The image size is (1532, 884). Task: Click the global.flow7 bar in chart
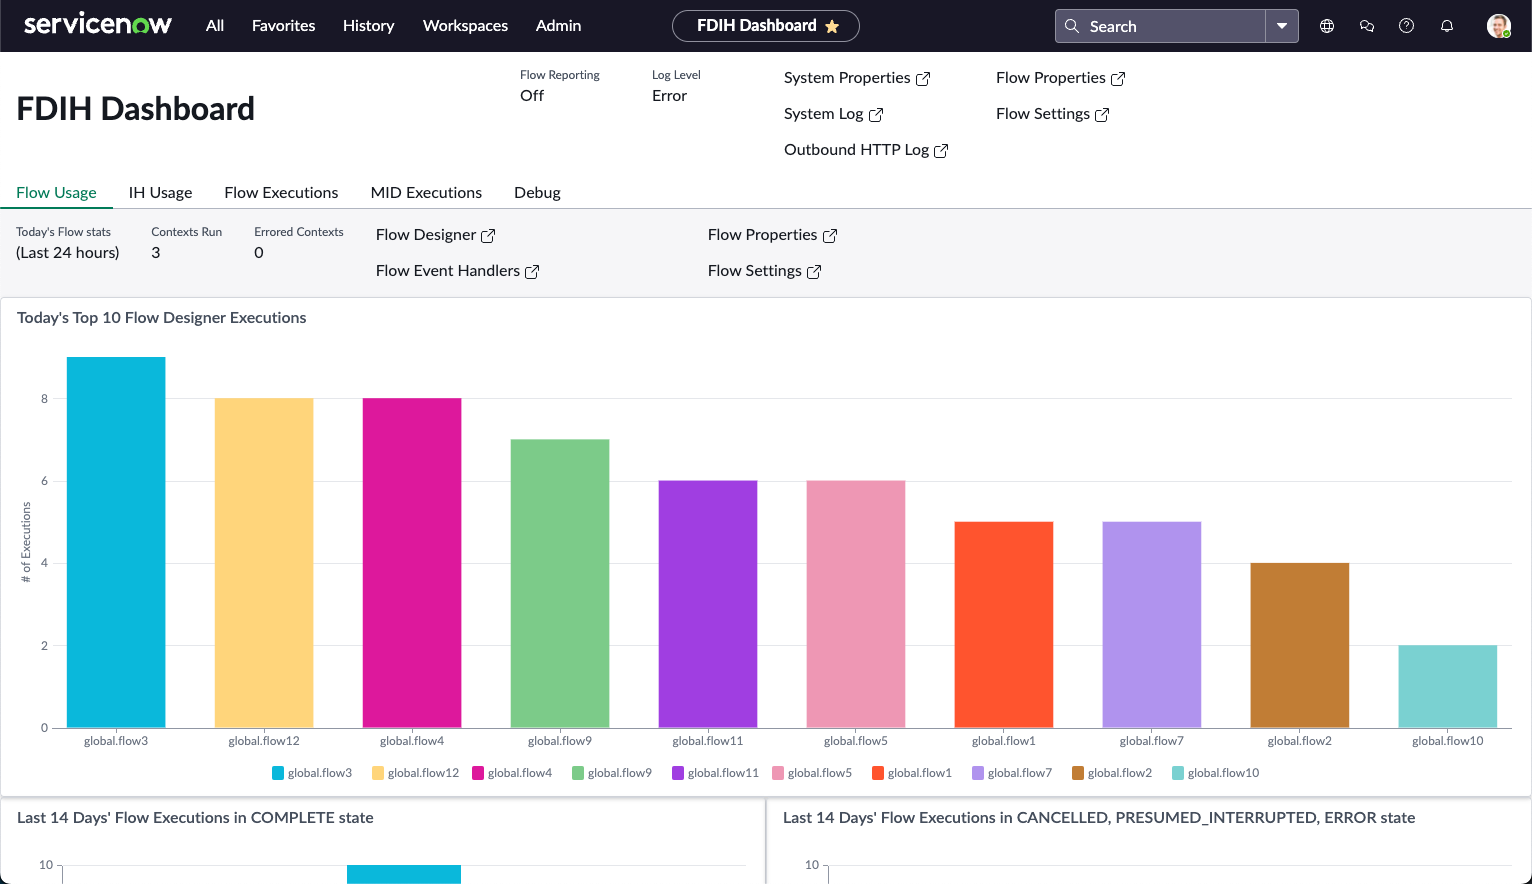click(1152, 625)
